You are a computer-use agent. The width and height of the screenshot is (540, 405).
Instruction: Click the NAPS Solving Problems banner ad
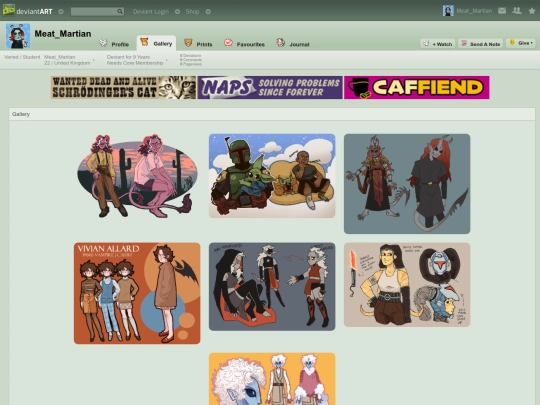pyautogui.click(x=270, y=87)
